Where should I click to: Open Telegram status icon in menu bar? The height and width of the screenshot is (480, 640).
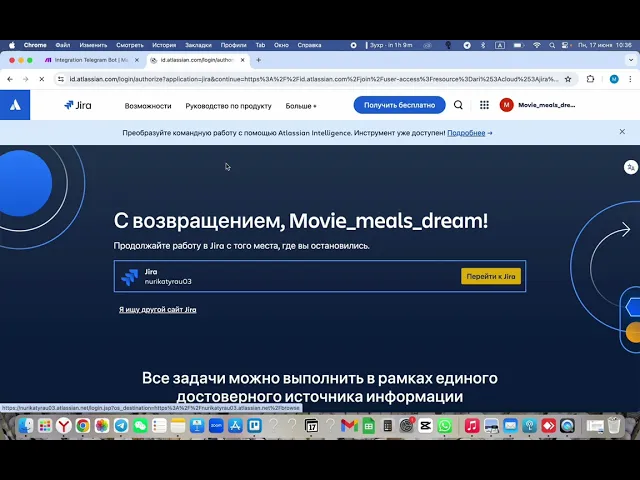pos(467,45)
